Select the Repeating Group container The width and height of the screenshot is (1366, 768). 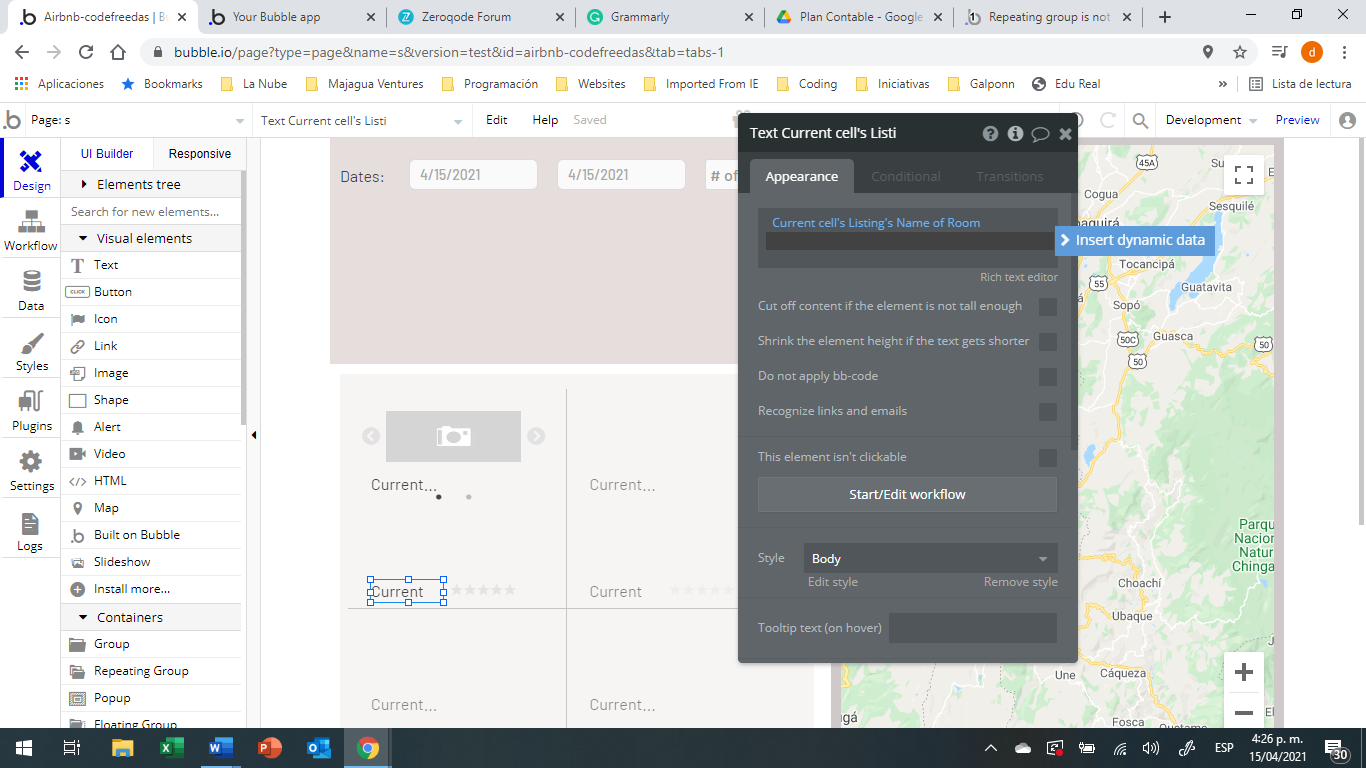[x=152, y=671]
